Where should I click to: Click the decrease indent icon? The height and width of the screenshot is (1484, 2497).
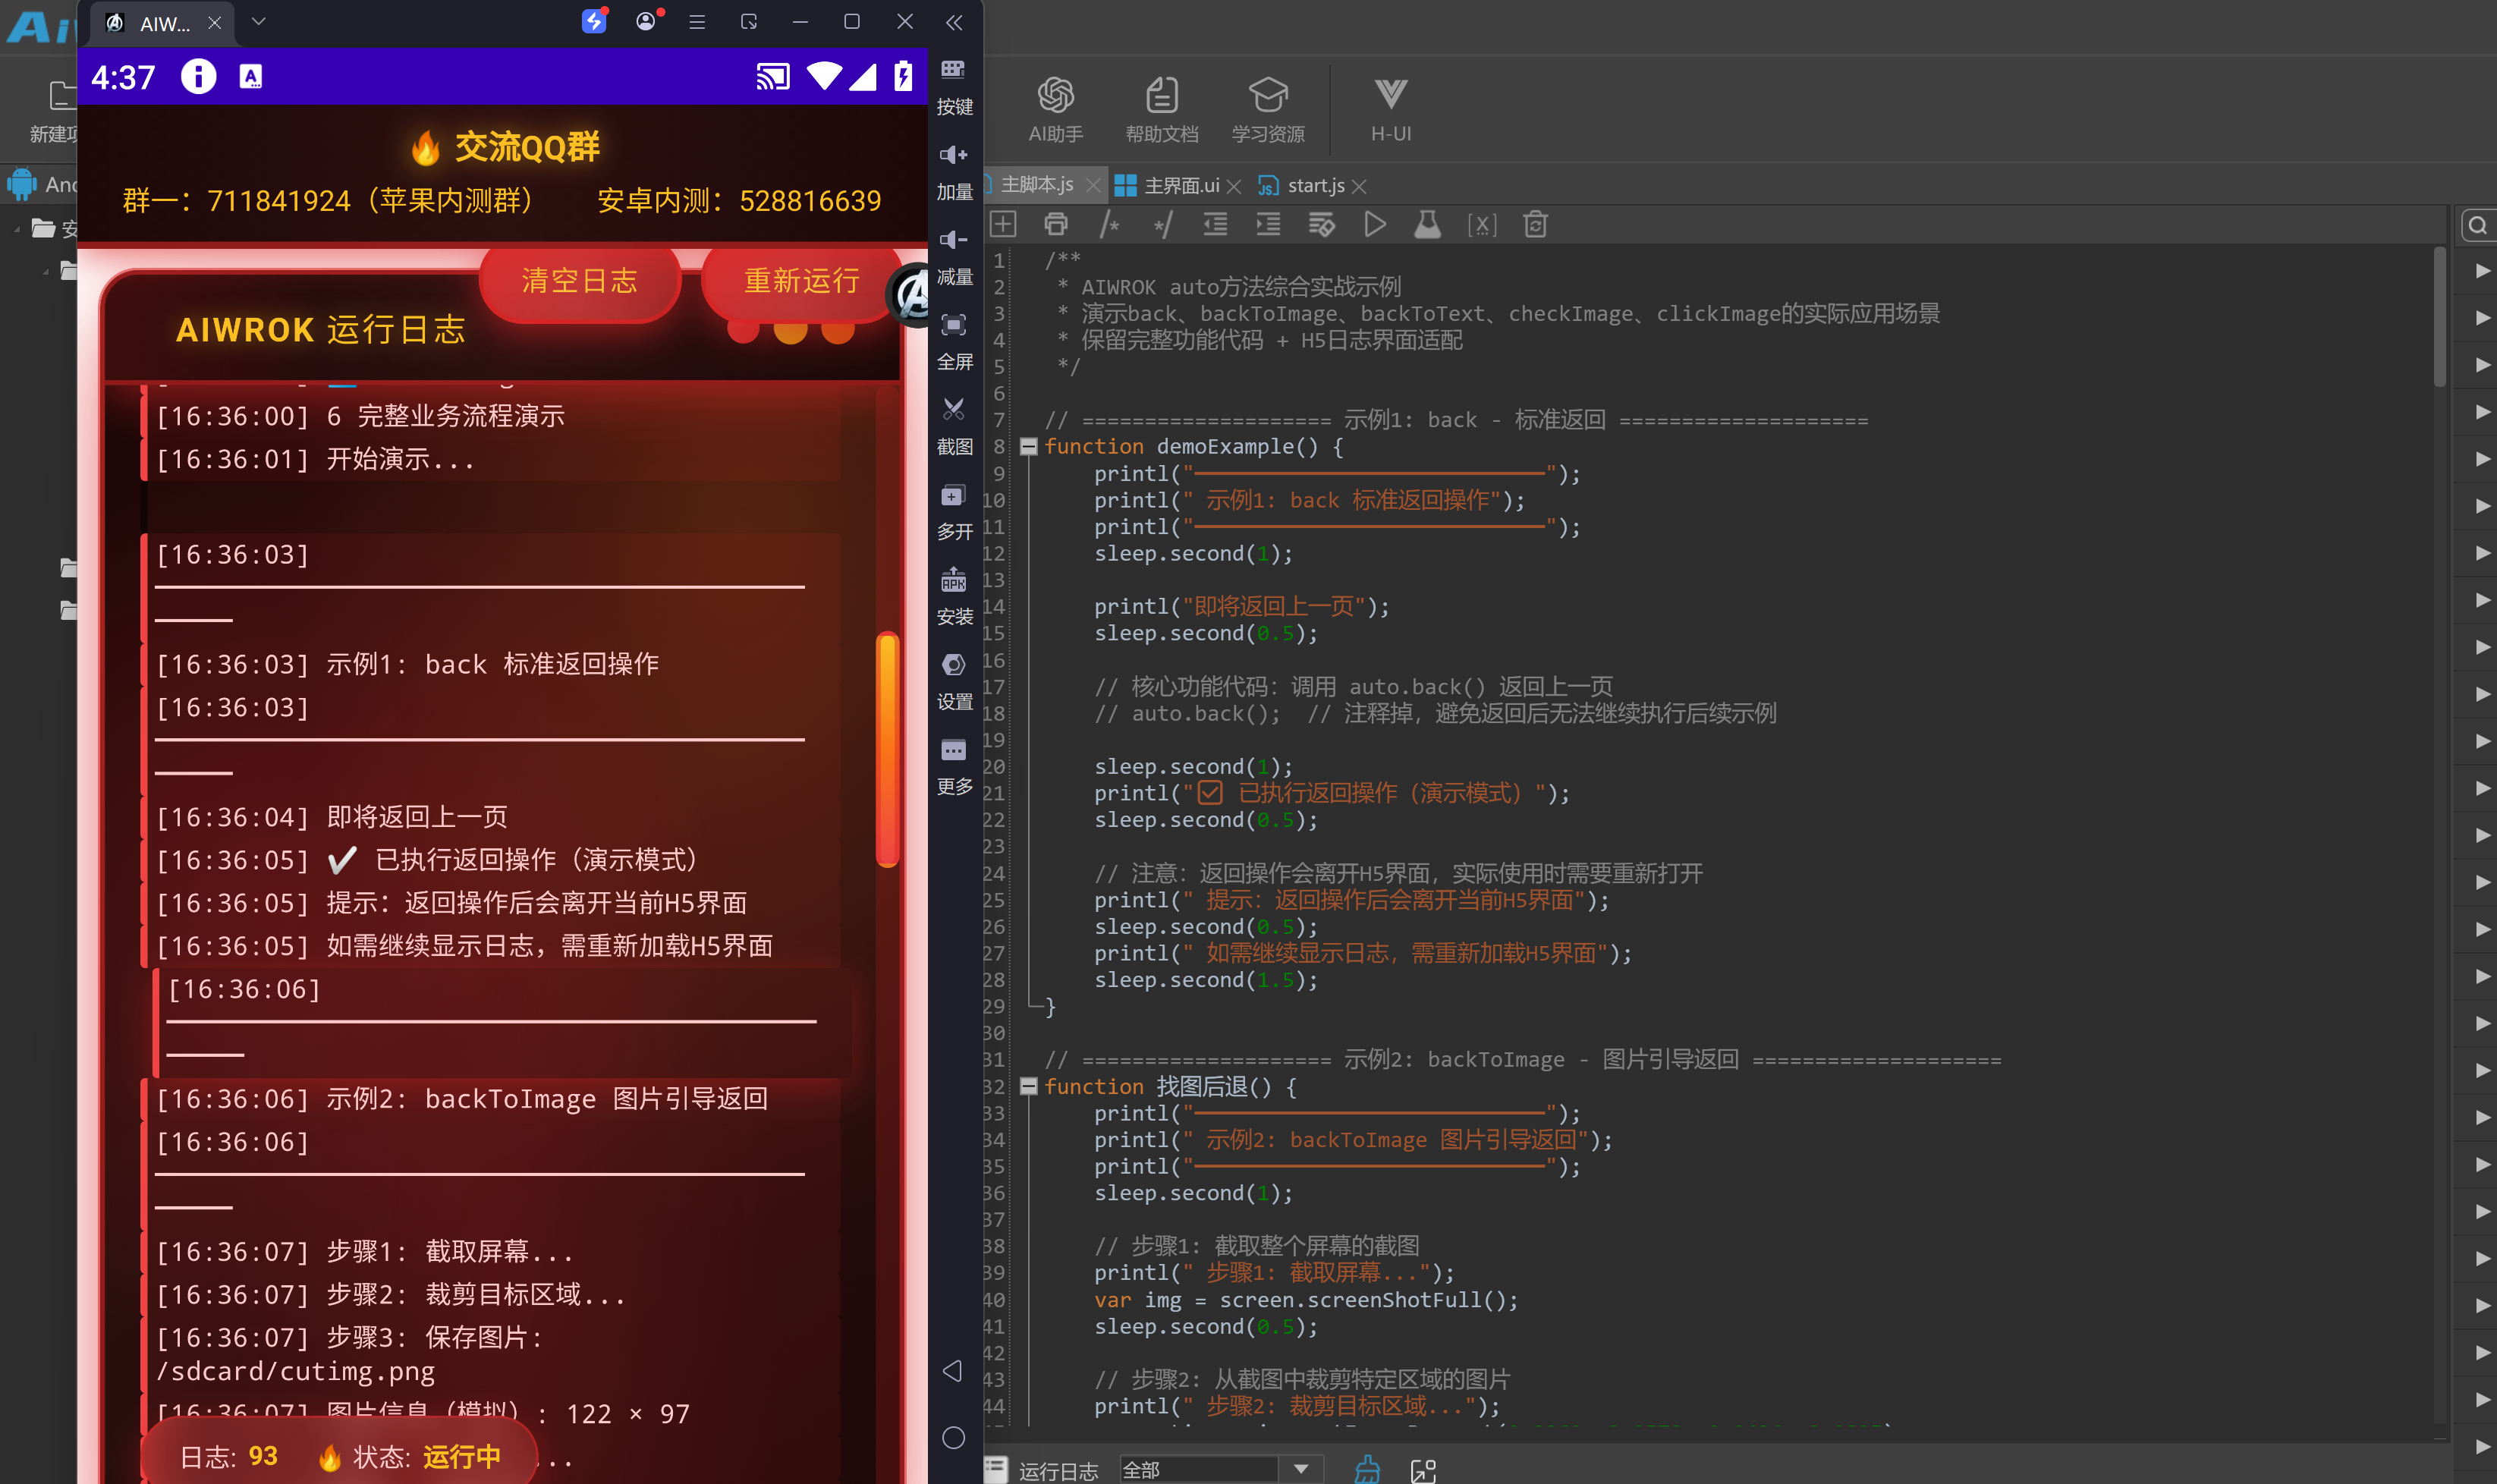pos(1215,224)
